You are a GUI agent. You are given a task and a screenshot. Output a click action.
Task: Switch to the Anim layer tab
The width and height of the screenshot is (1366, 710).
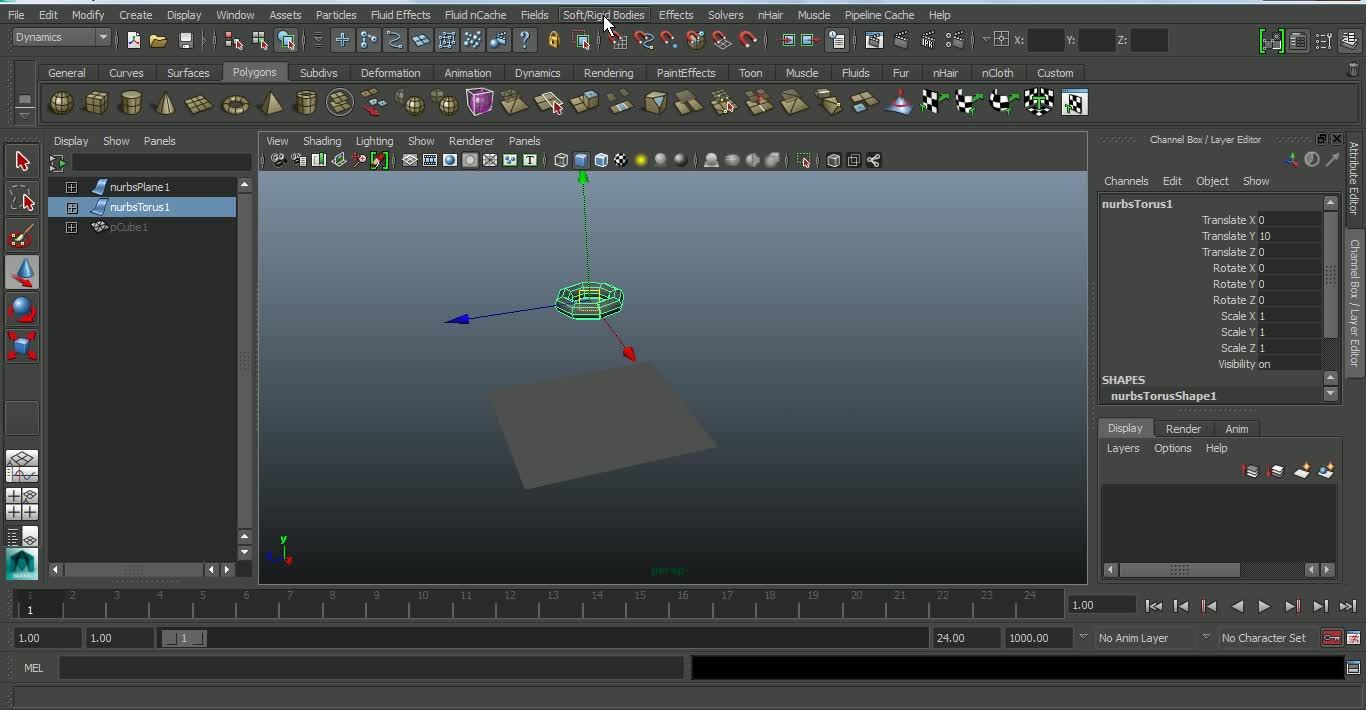[x=1237, y=429]
